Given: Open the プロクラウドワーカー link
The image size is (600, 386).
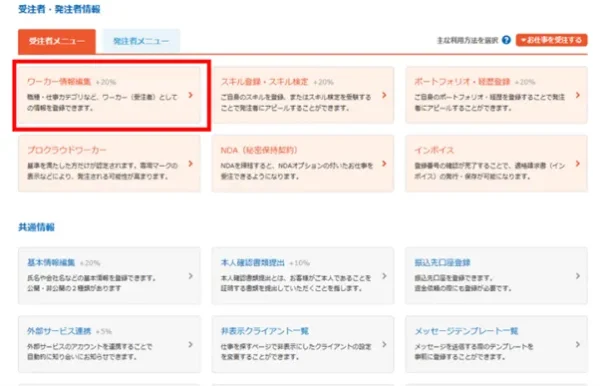Looking at the screenshot, I should 67,150.
